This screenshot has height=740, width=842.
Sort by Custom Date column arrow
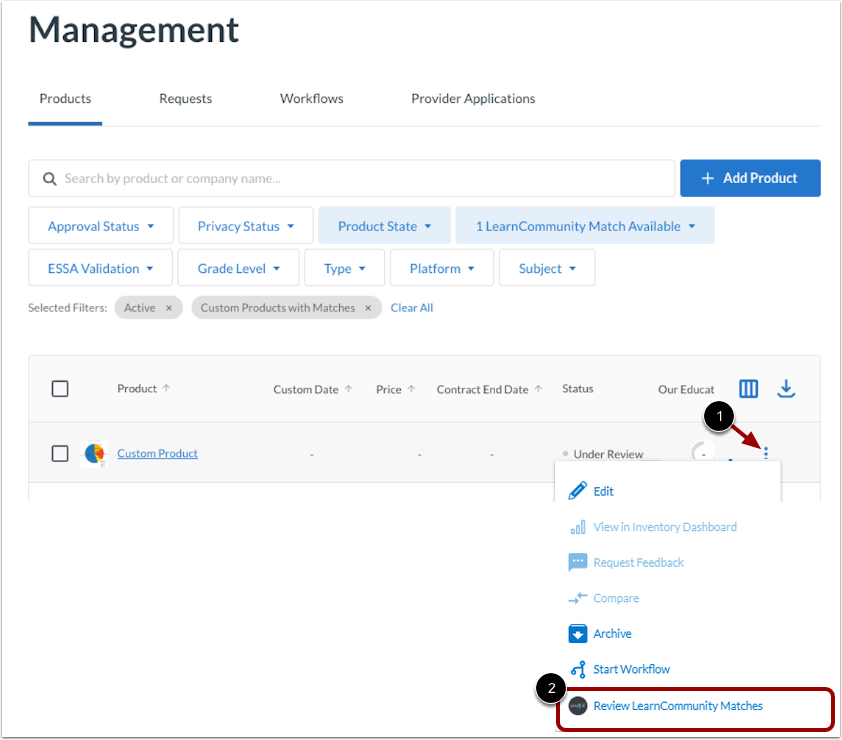tap(349, 389)
